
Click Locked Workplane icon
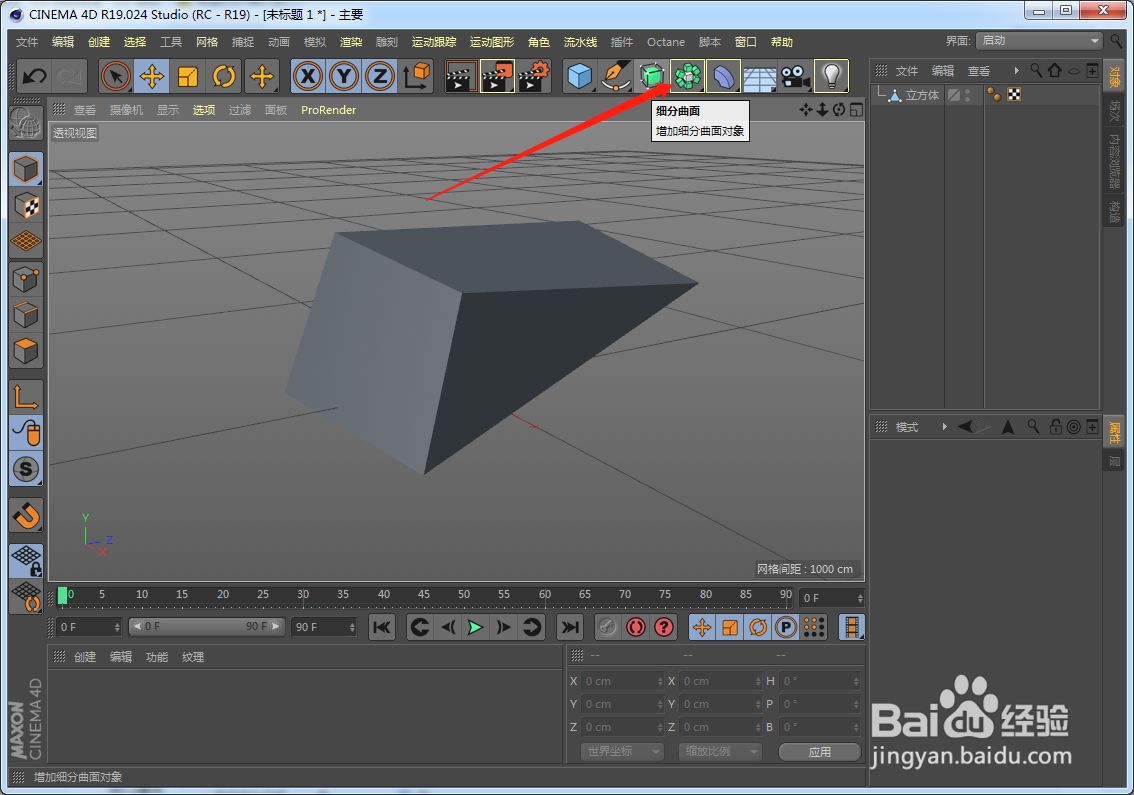tap(26, 561)
